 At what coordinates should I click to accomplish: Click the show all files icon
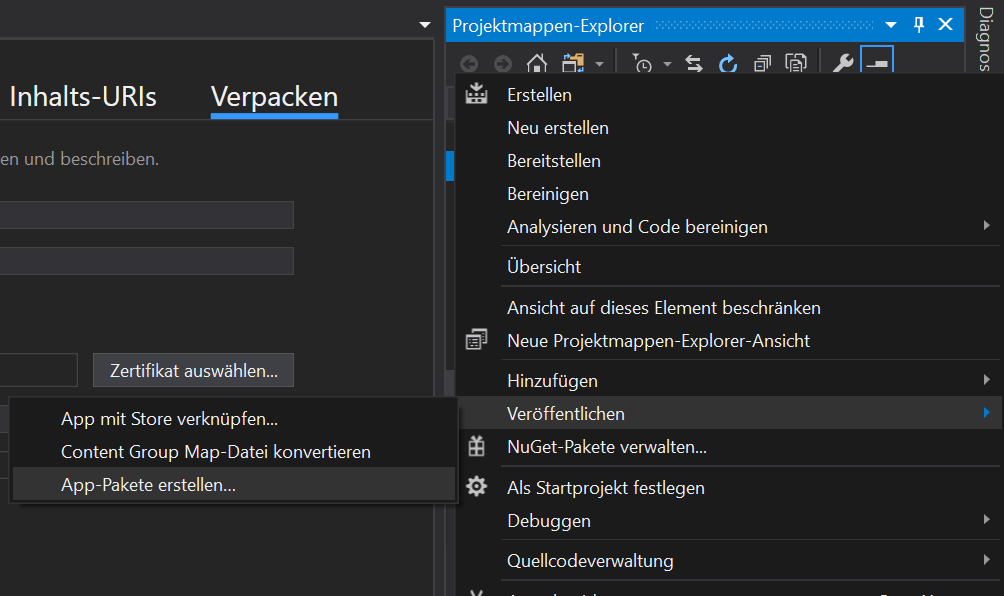796,63
